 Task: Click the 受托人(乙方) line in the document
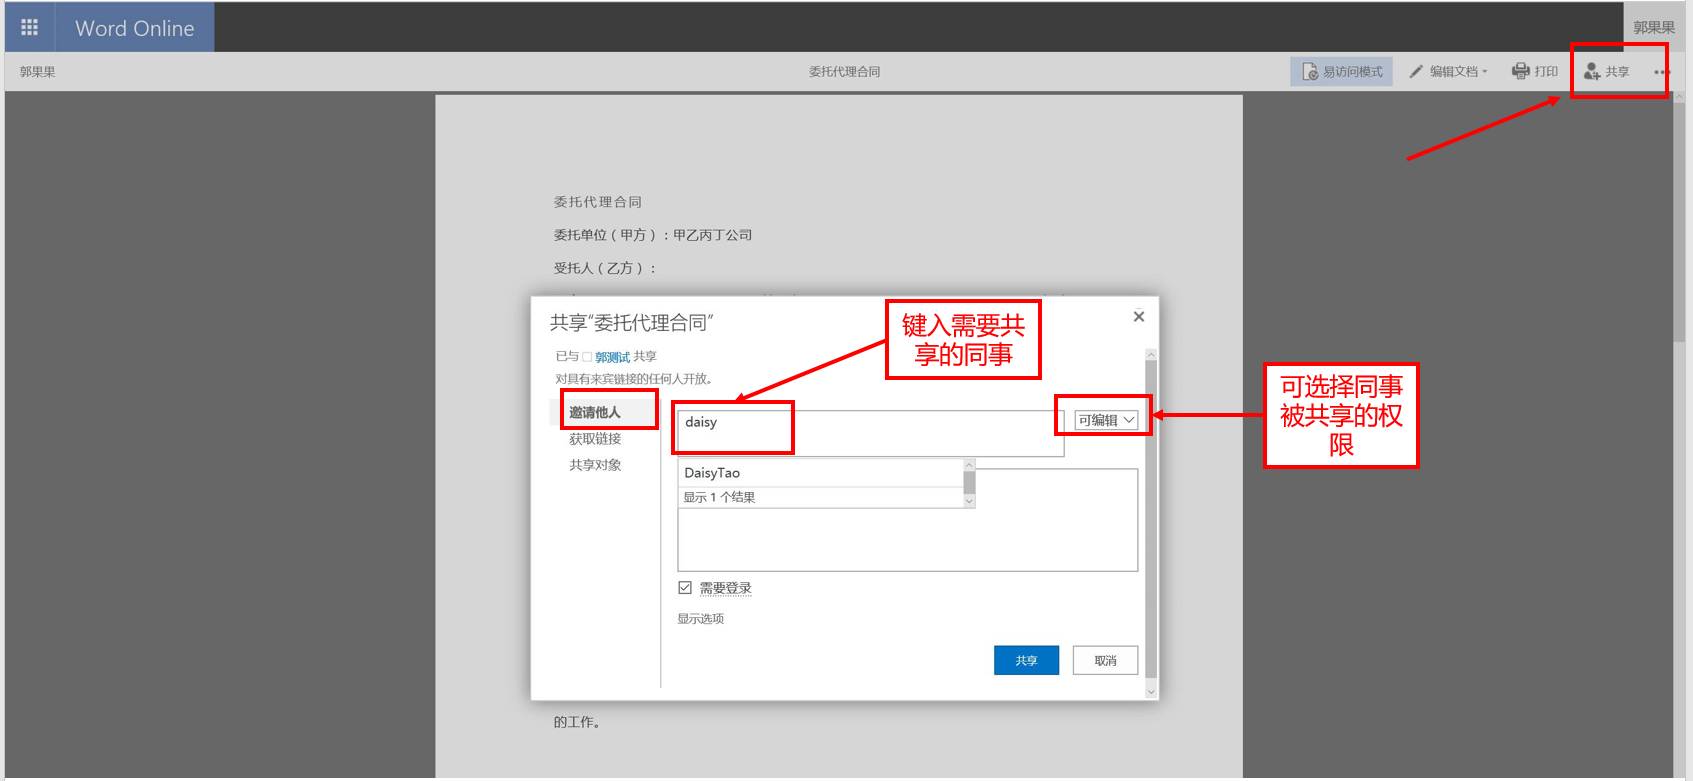pos(605,268)
